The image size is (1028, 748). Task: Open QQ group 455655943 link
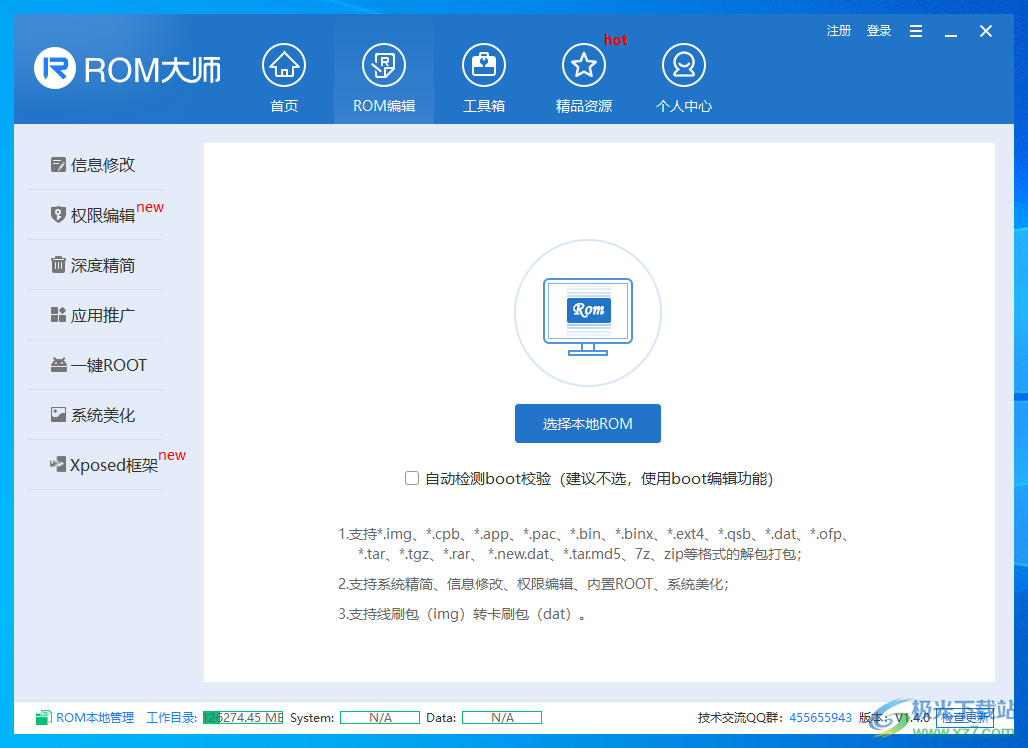click(x=820, y=718)
